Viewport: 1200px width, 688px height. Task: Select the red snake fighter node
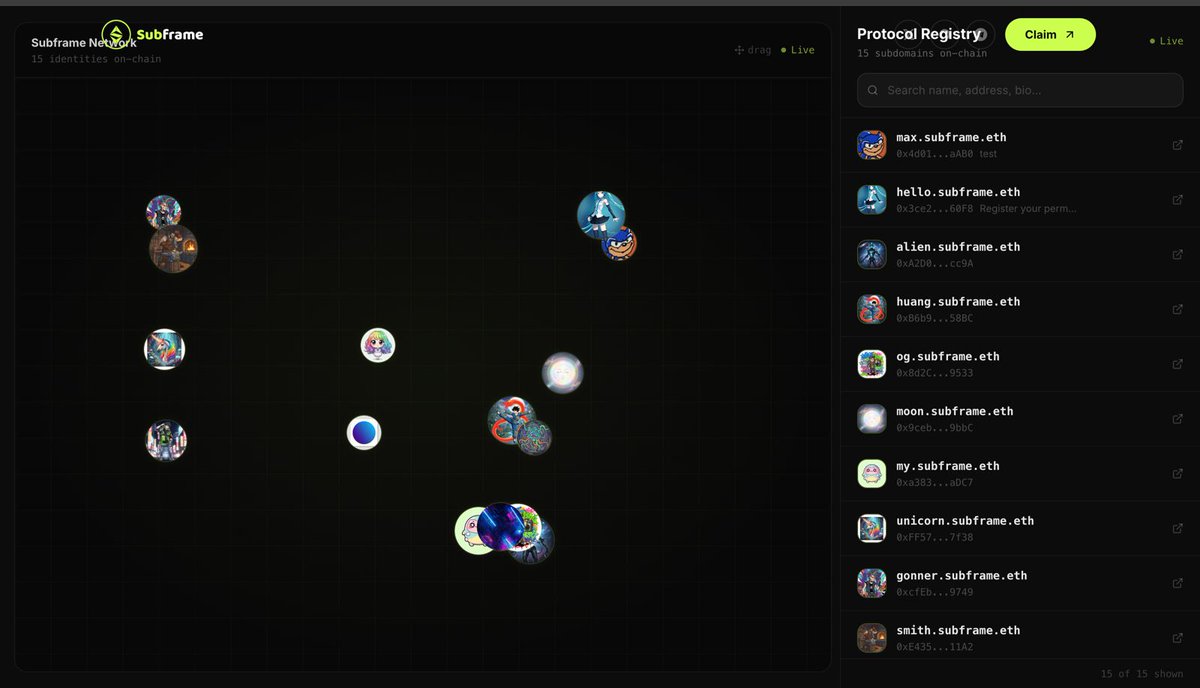511,418
